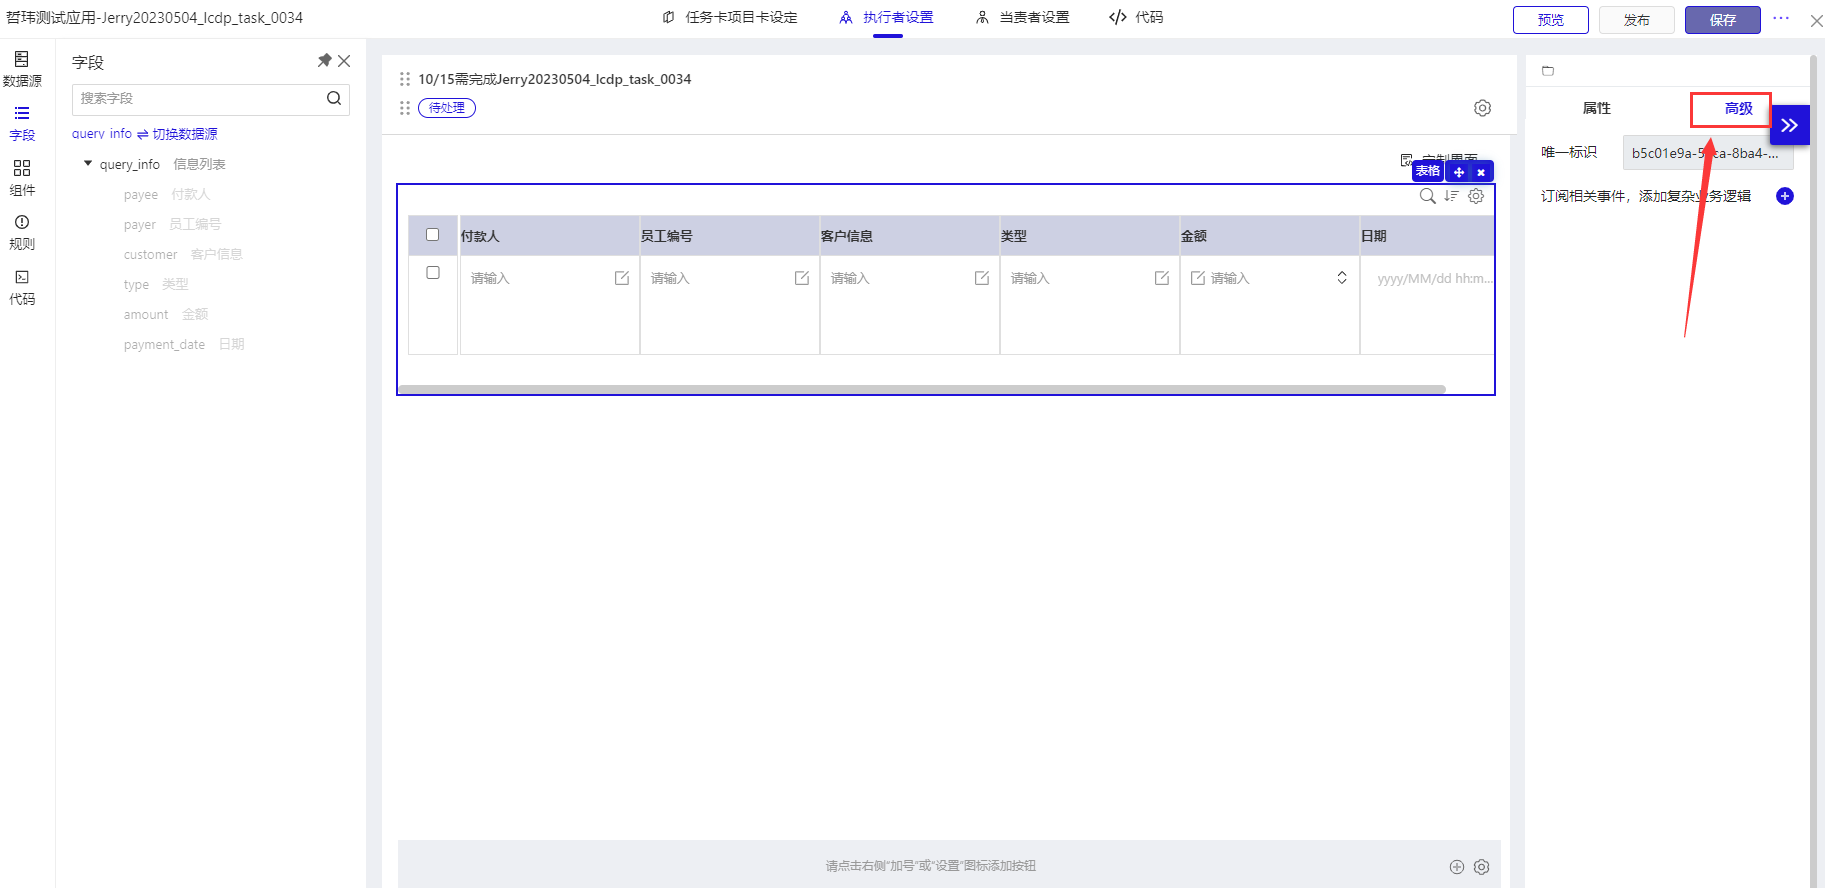
Task: Add an event subscription with the plus icon
Action: tap(1784, 196)
